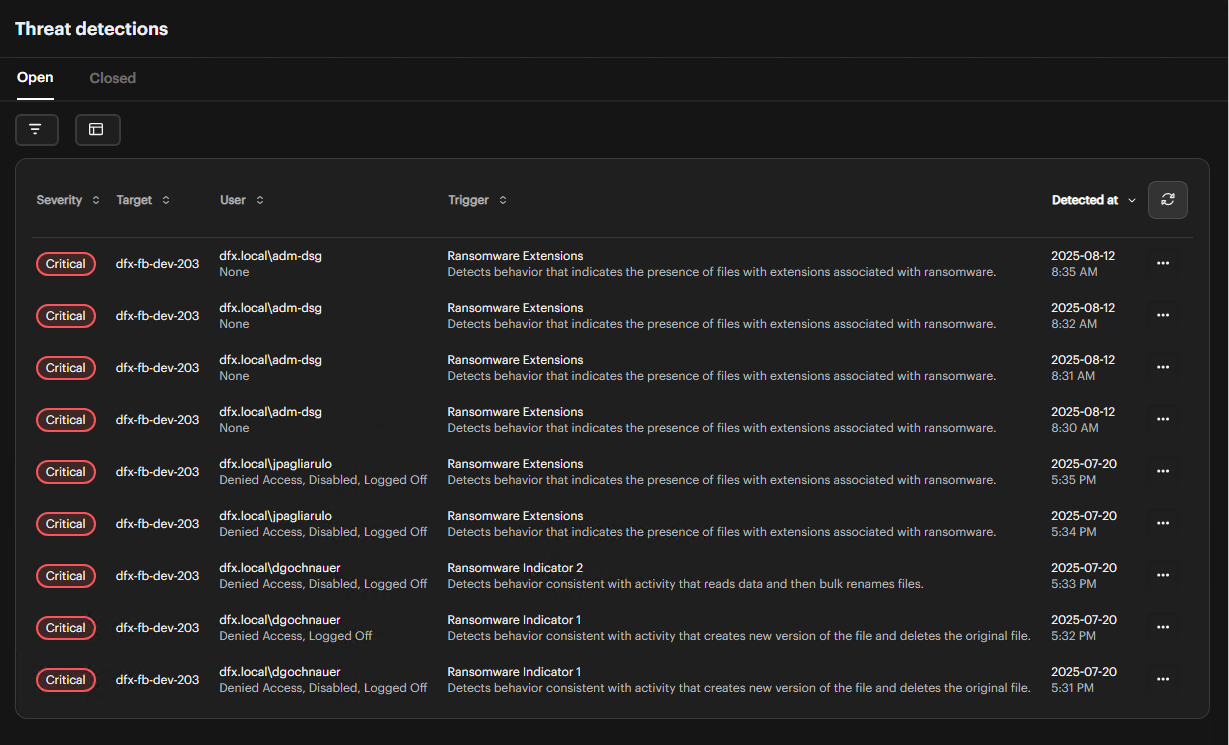Sort by Trigger column

click(x=477, y=200)
